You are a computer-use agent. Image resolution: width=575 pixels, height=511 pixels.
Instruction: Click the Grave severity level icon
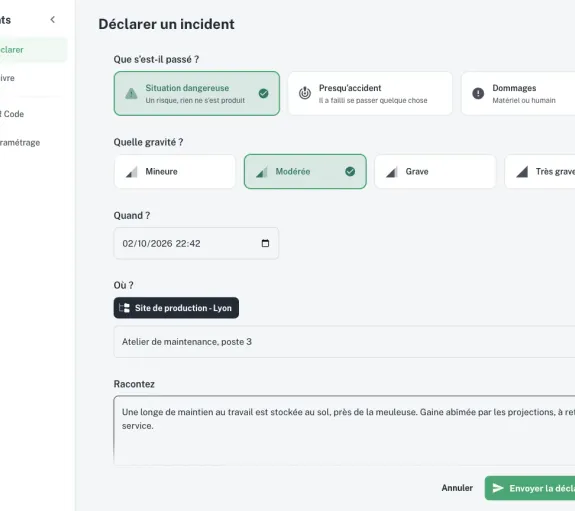pos(392,172)
